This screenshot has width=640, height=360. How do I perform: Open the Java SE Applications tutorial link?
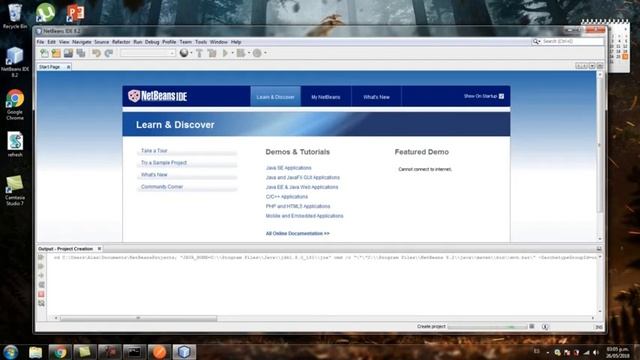(289, 168)
